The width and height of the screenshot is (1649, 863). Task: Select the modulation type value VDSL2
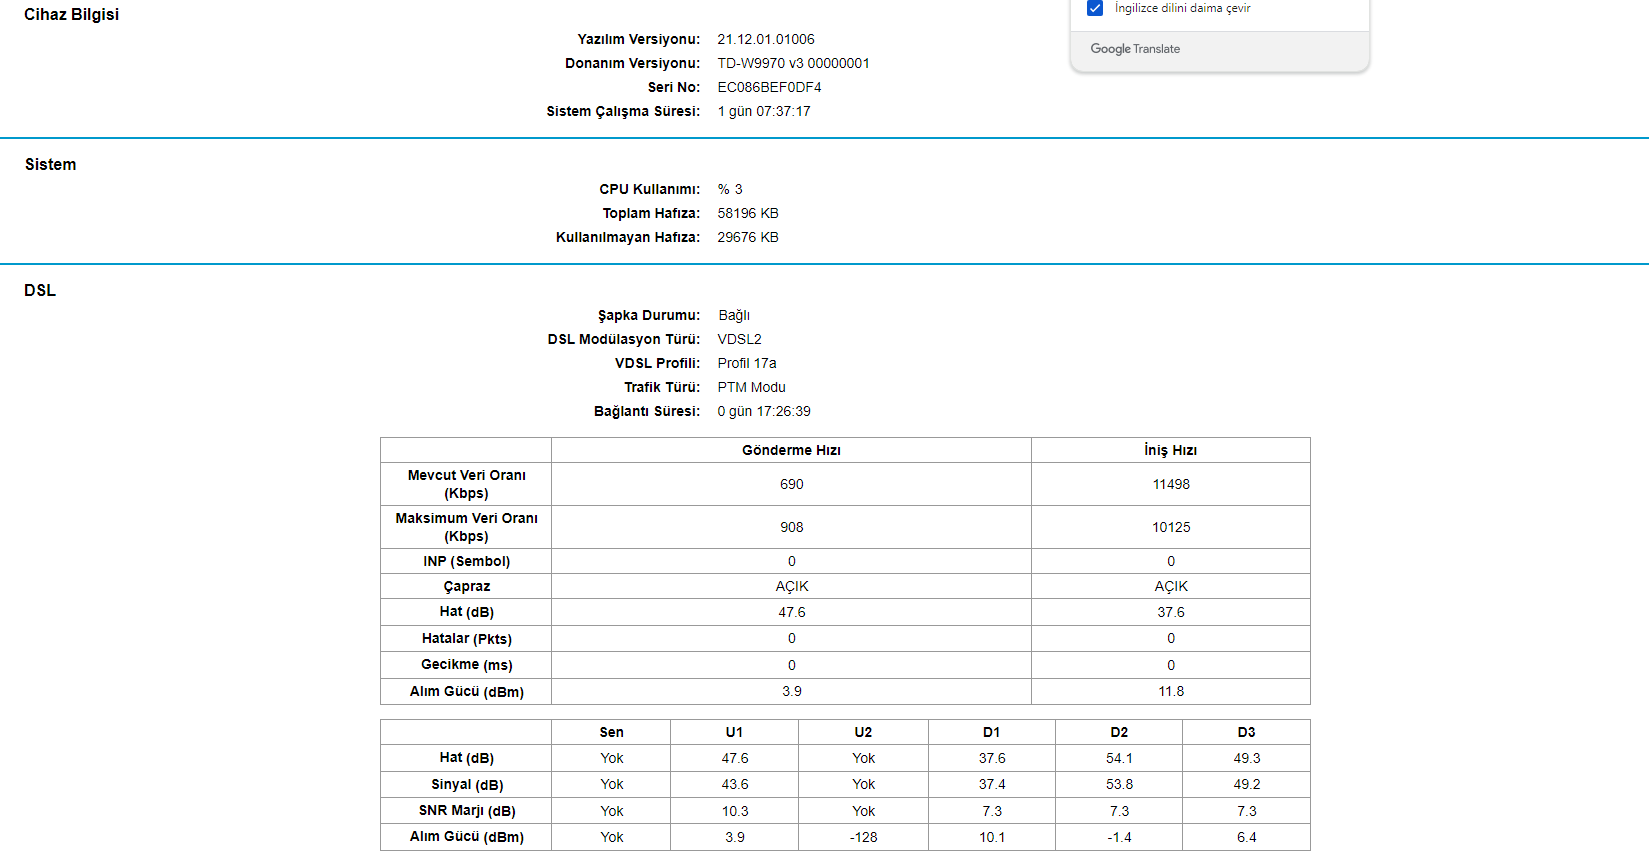[x=739, y=339]
